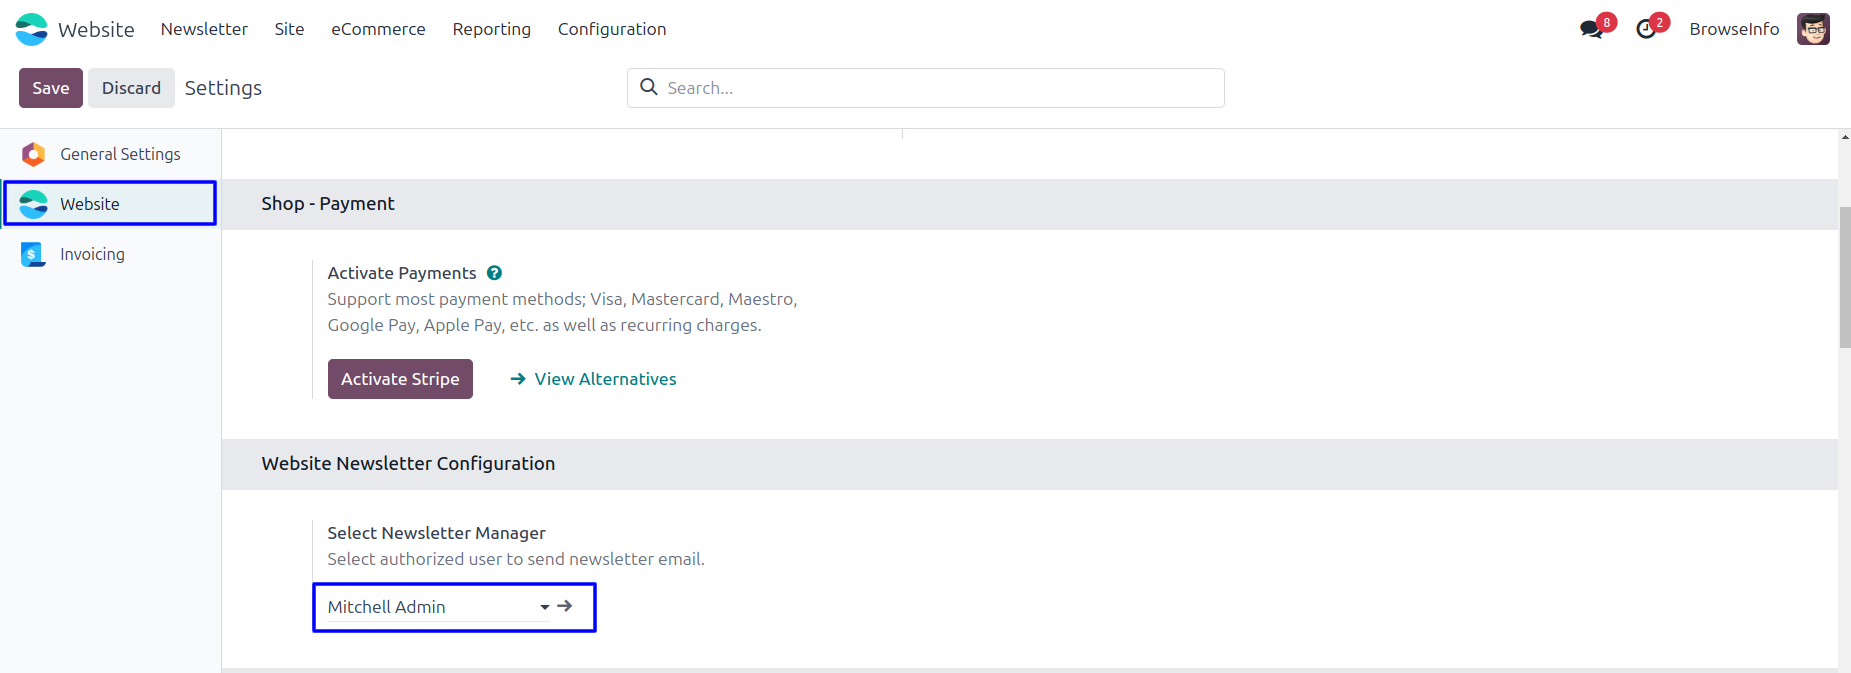Open the Mitchell Admin record arrow

pyautogui.click(x=565, y=606)
